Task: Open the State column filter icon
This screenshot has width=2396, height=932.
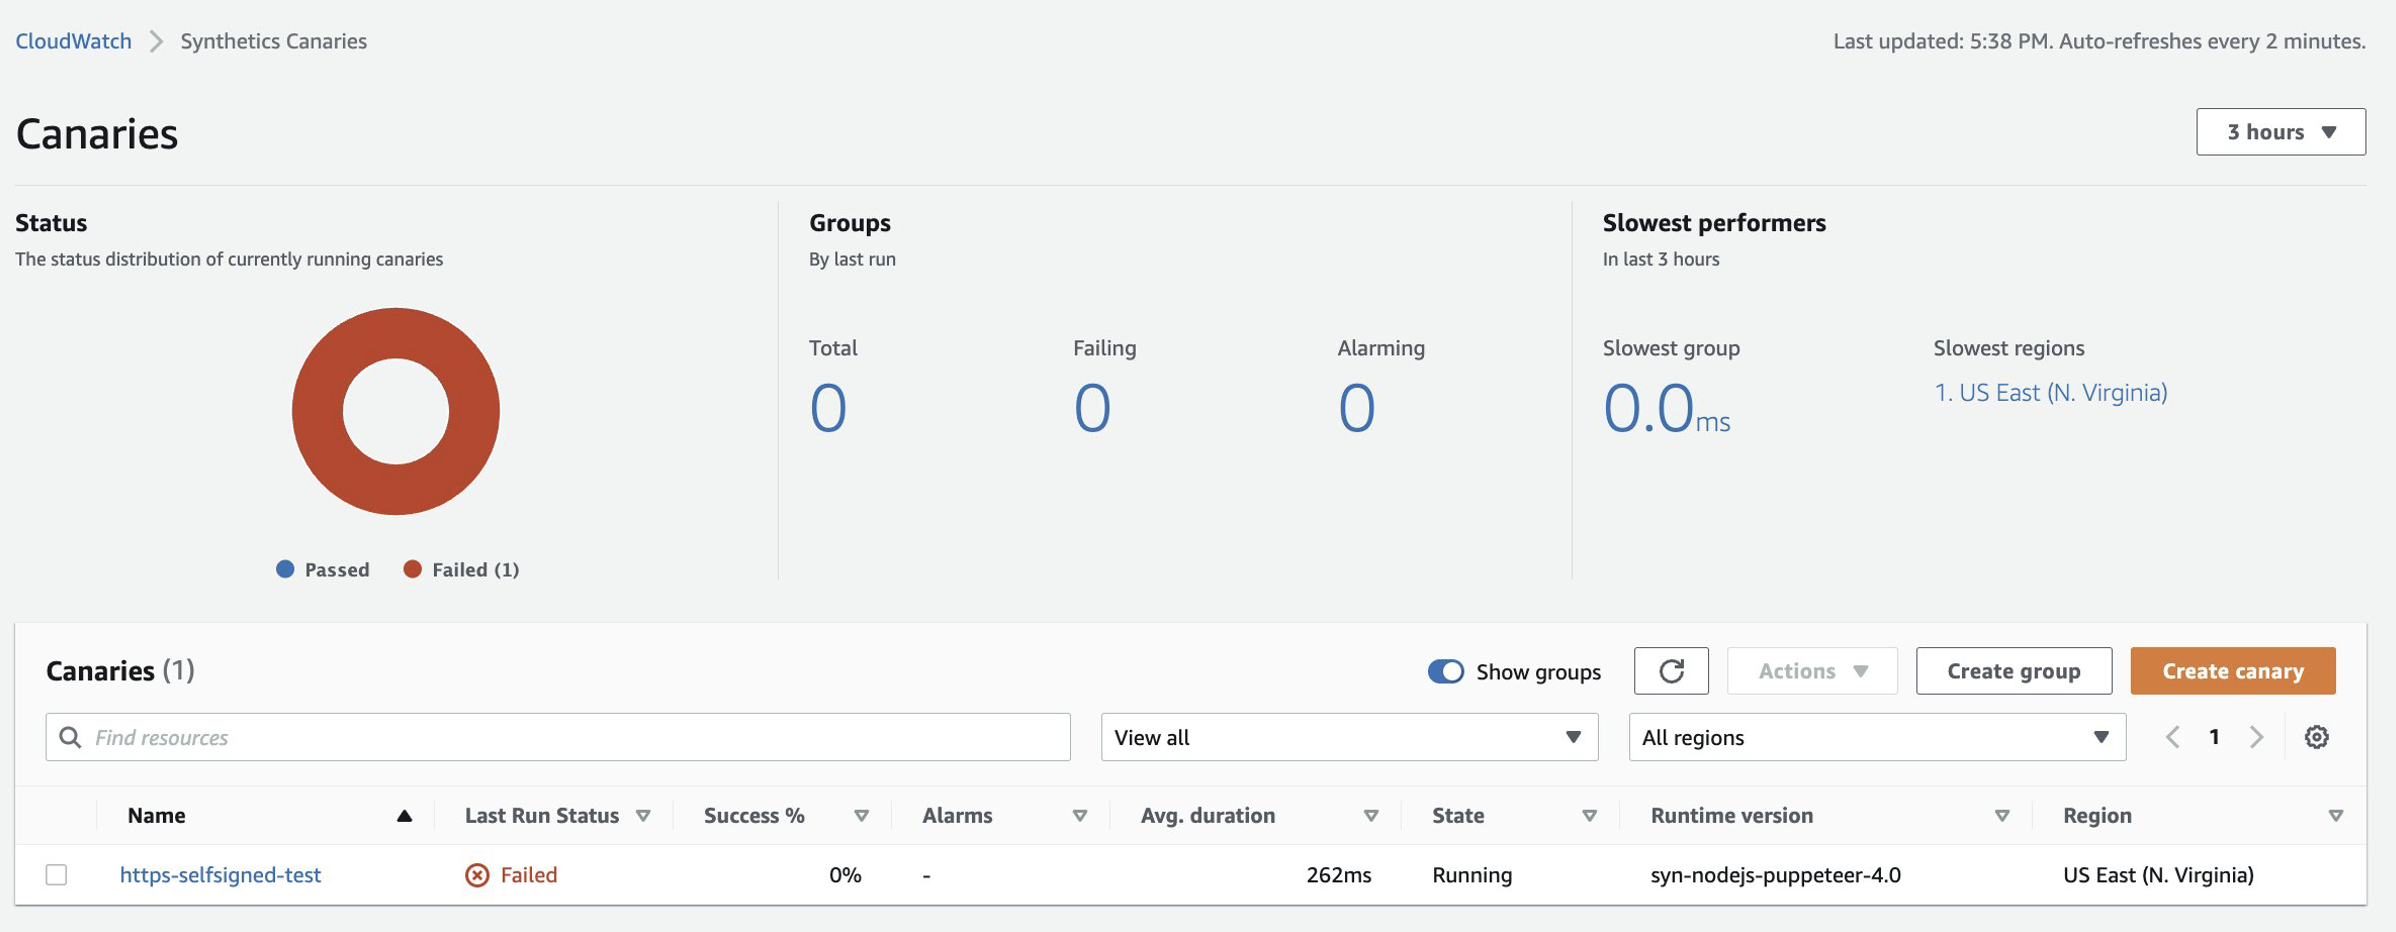Action: (1588, 815)
